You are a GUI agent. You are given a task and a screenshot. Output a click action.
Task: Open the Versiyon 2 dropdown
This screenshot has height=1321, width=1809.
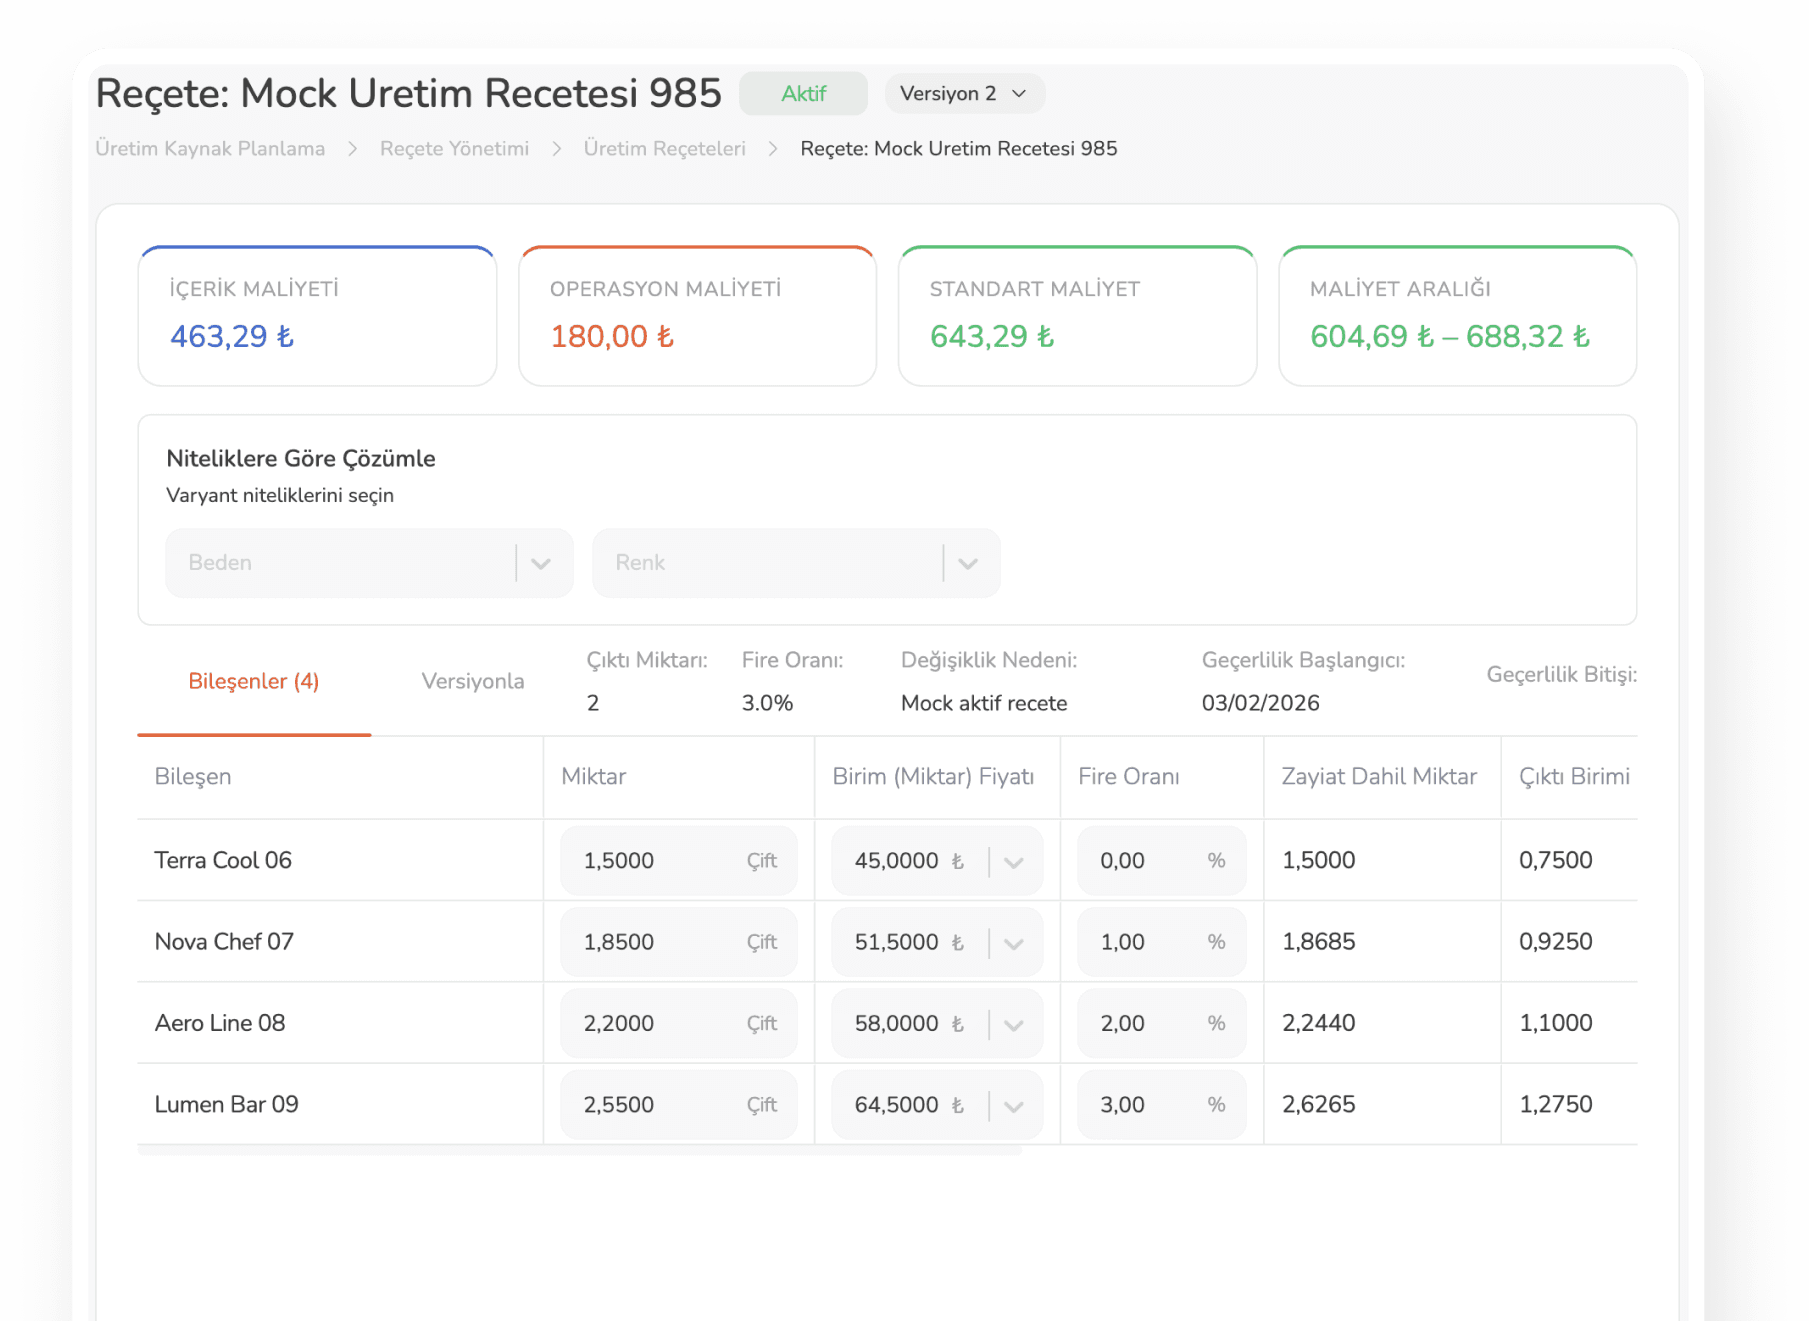pyautogui.click(x=964, y=94)
